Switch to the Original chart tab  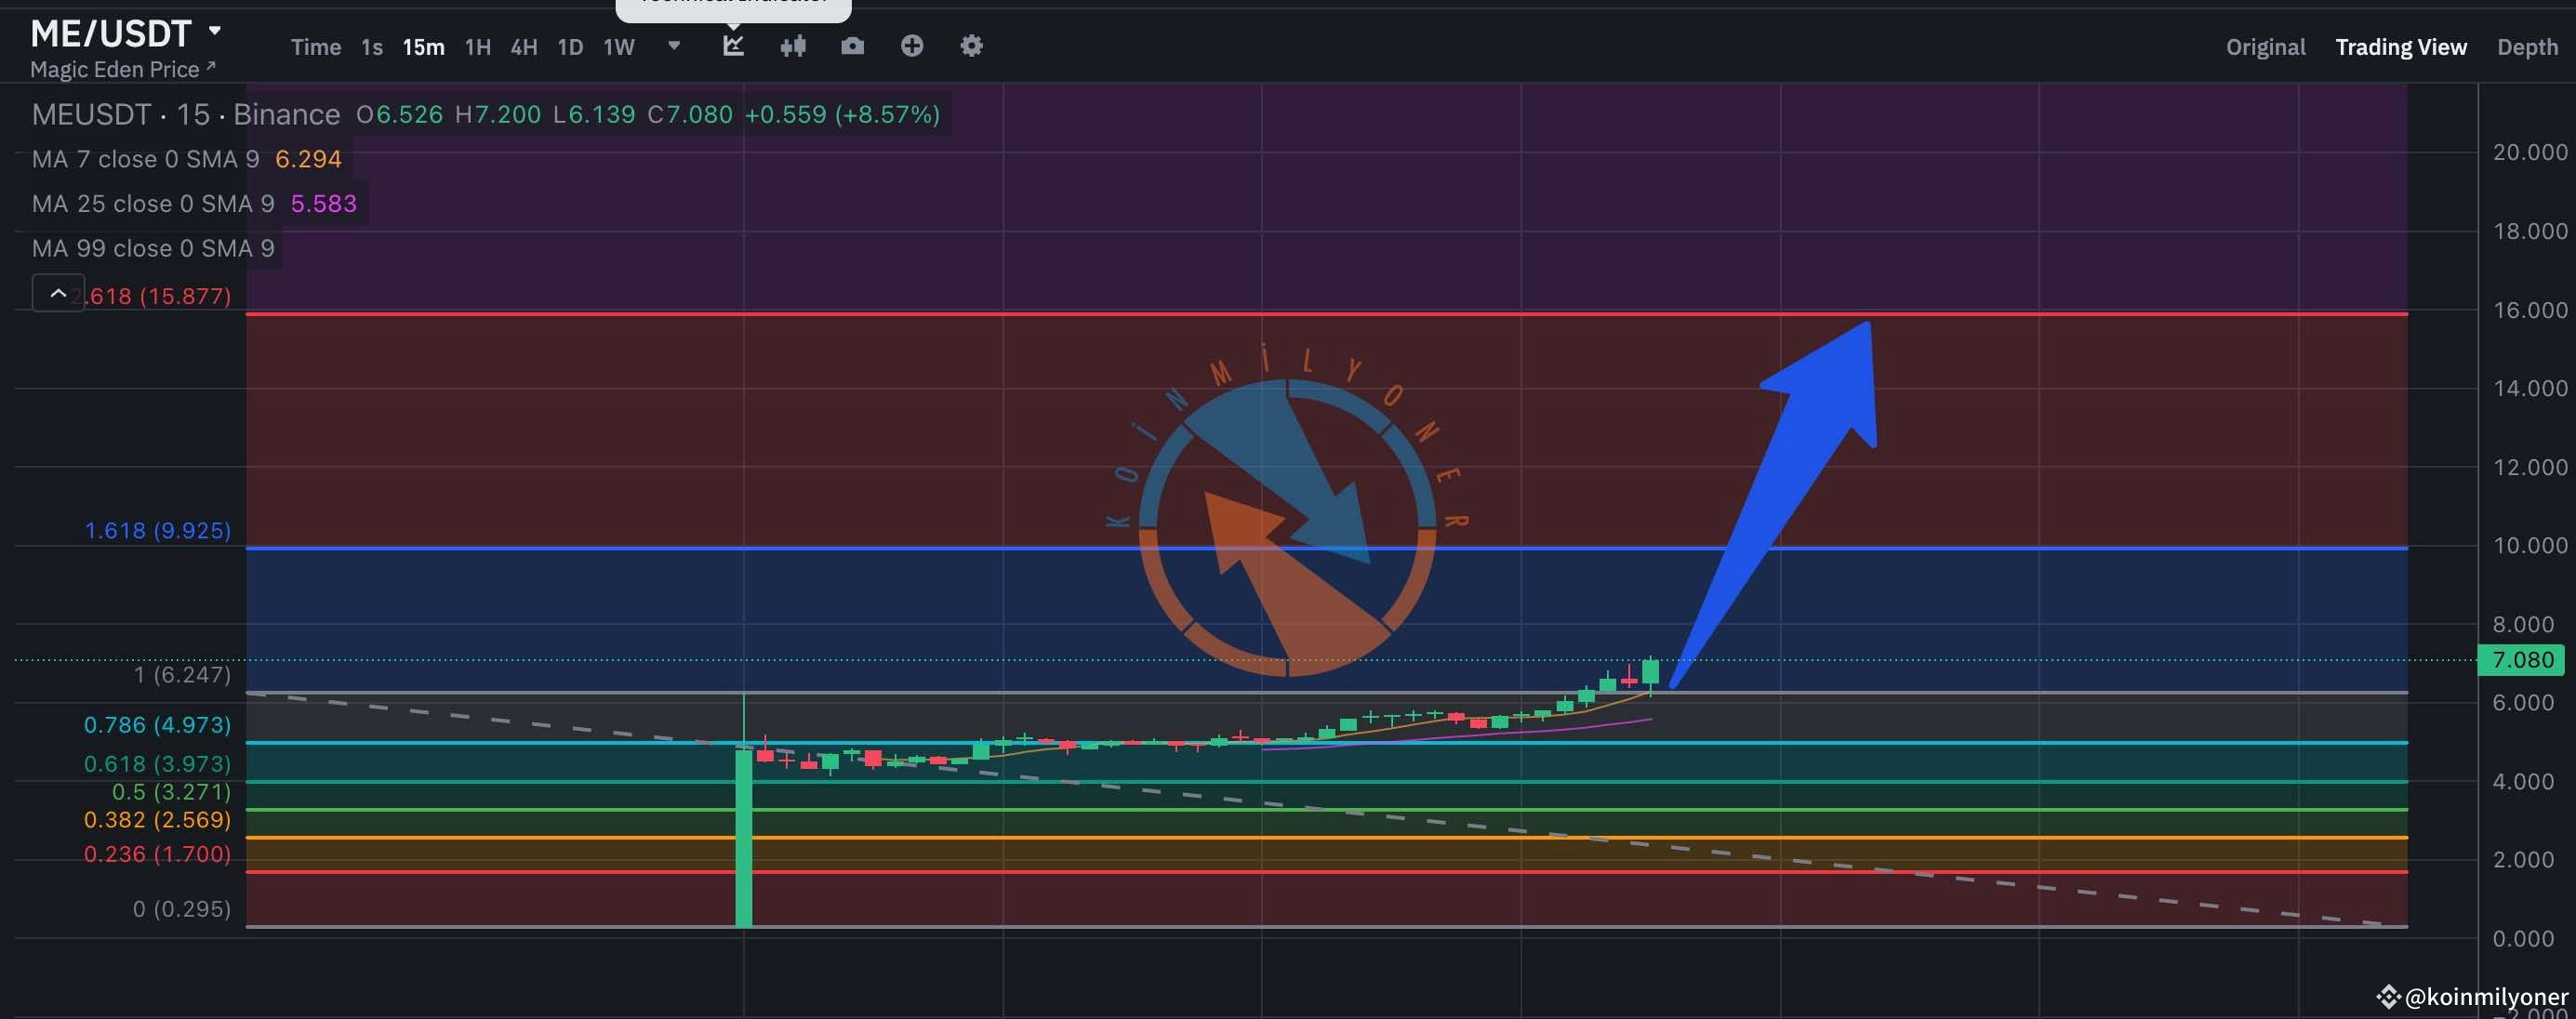click(x=2265, y=46)
